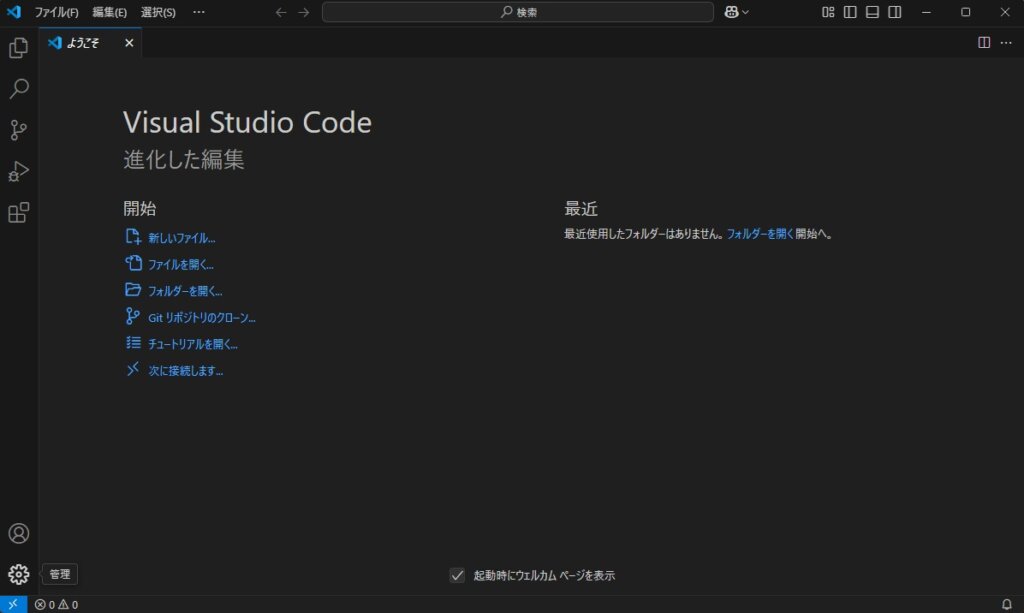Viewport: 1024px width, 613px height.
Task: Click 新しいファイル... link
Action: [x=182, y=238]
